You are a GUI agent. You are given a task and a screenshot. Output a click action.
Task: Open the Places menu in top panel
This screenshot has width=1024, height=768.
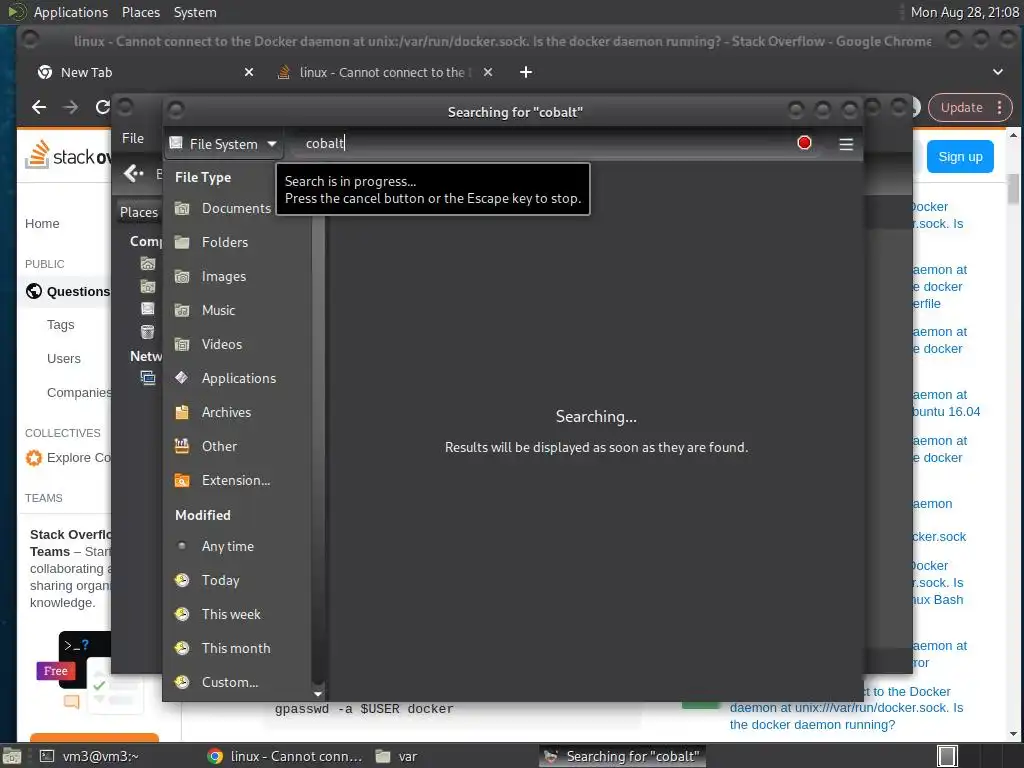coord(140,12)
